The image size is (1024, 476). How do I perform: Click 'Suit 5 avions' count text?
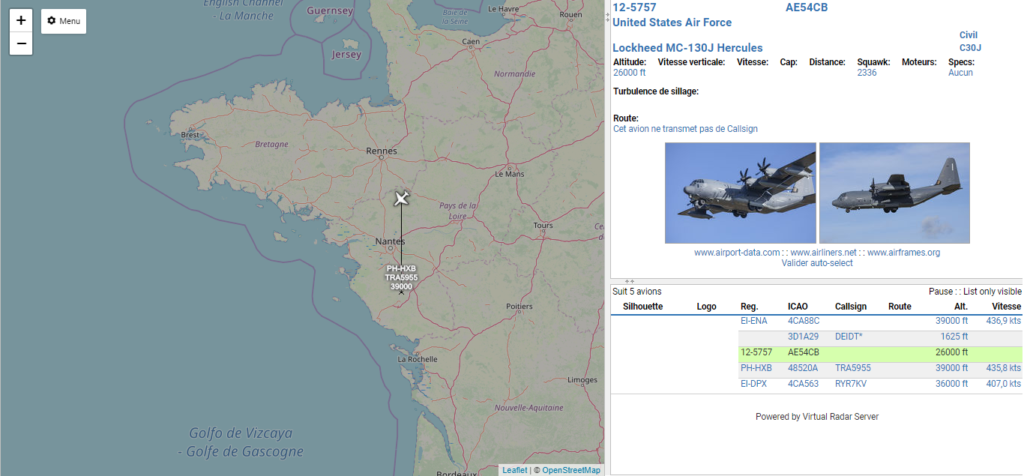click(637, 292)
